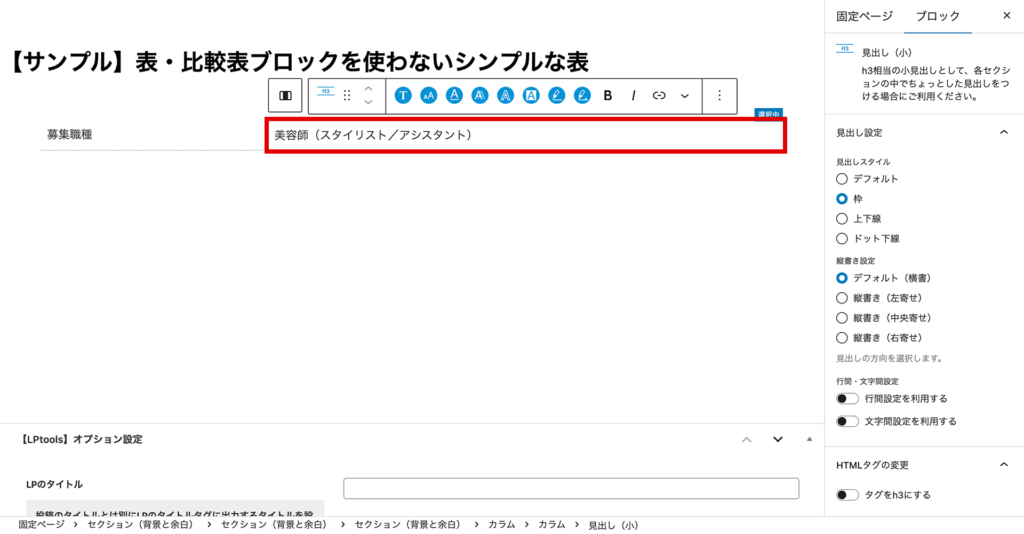Open more rich text options dropdown chevron
The height and width of the screenshot is (534, 1024).
tap(685, 96)
